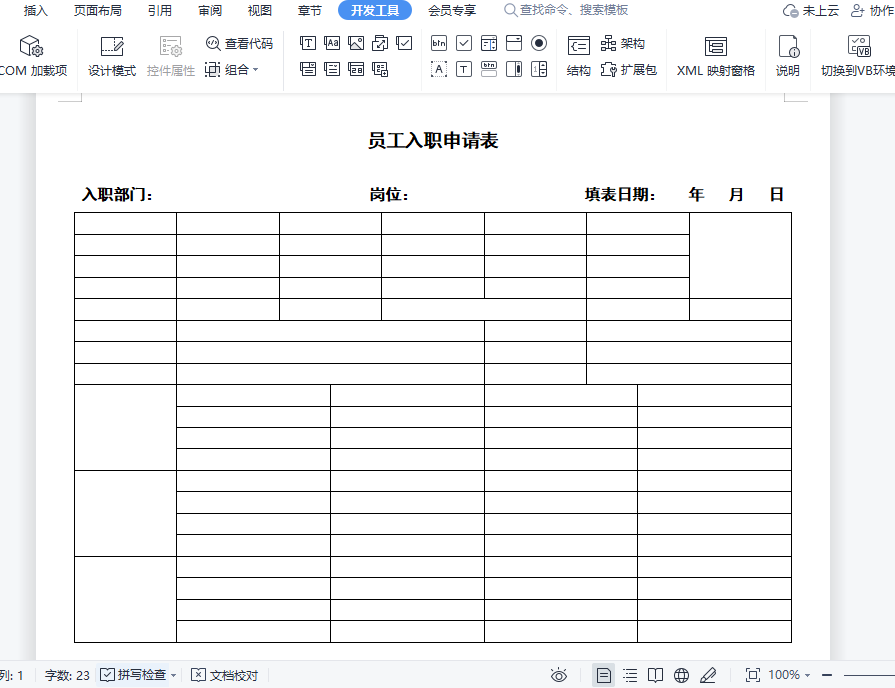Screen dimensions: 895x688
Task: Toggle Design Mode (设计模式)
Action: click(112, 56)
